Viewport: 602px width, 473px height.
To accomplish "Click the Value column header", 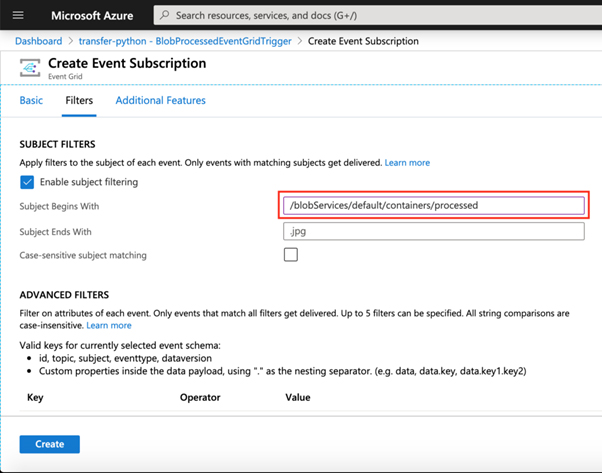I will pyautogui.click(x=298, y=397).
